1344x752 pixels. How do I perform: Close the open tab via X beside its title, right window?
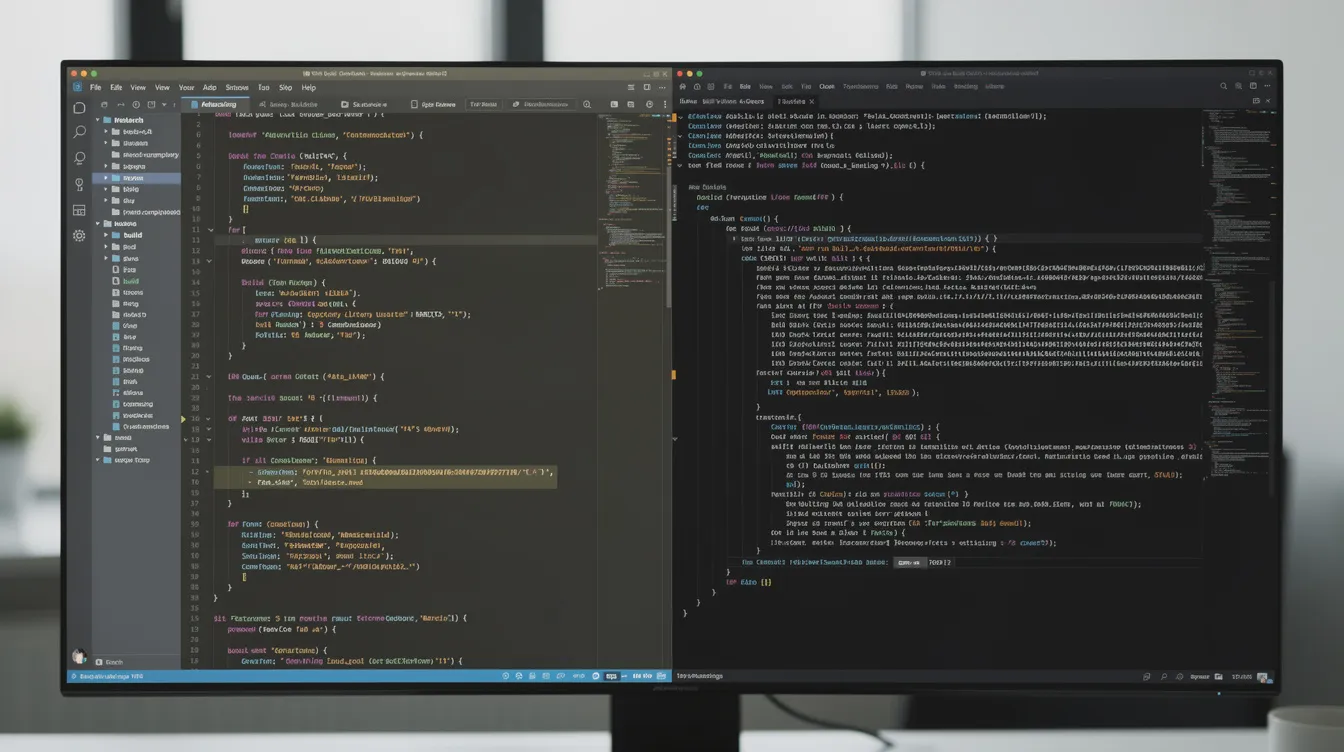tap(812, 101)
